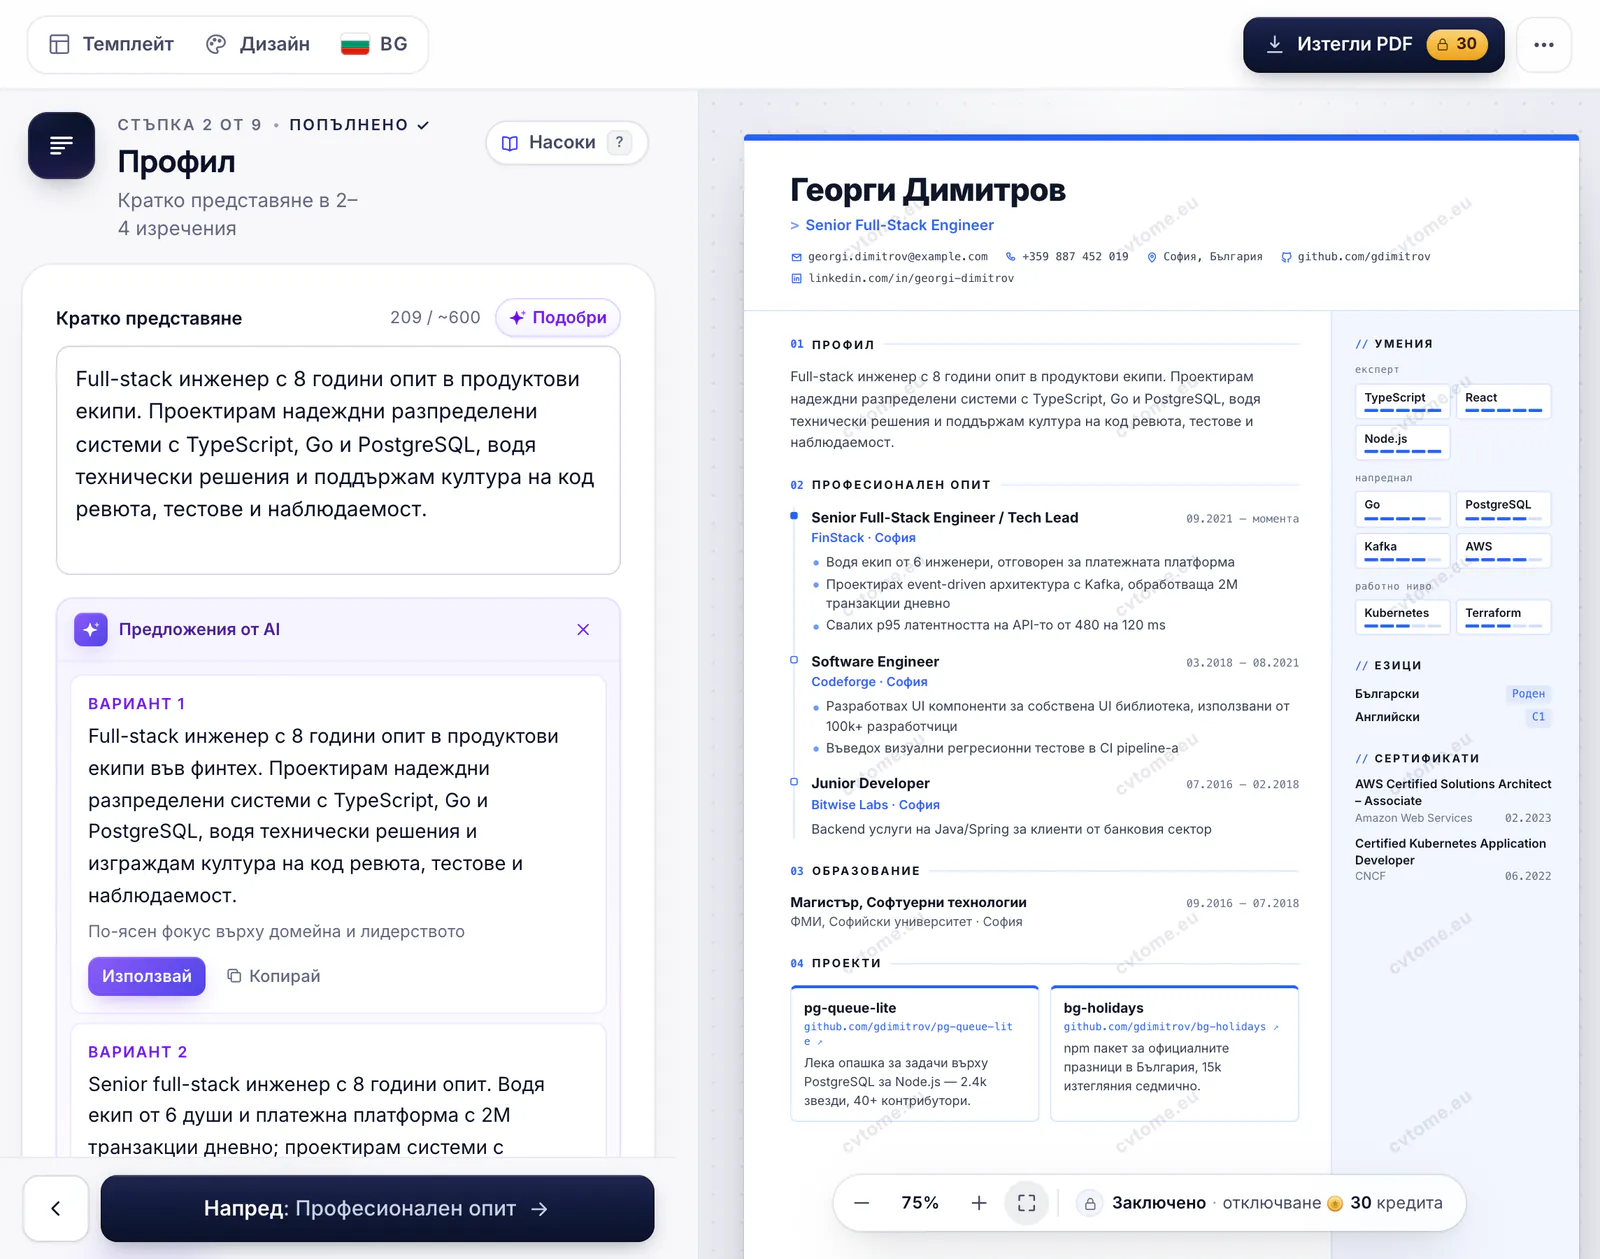Click the pg-queue-lite project card
The height and width of the screenshot is (1259, 1600).
click(914, 1054)
